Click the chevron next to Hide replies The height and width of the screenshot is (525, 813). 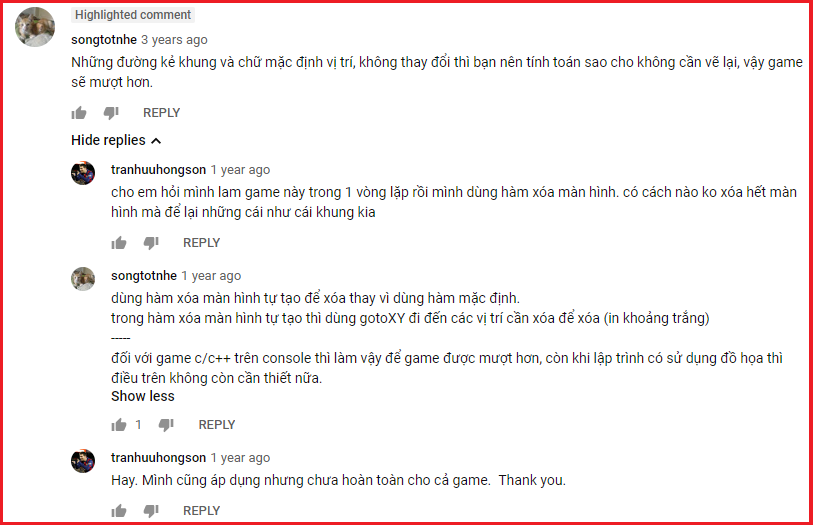pyautogui.click(x=156, y=141)
